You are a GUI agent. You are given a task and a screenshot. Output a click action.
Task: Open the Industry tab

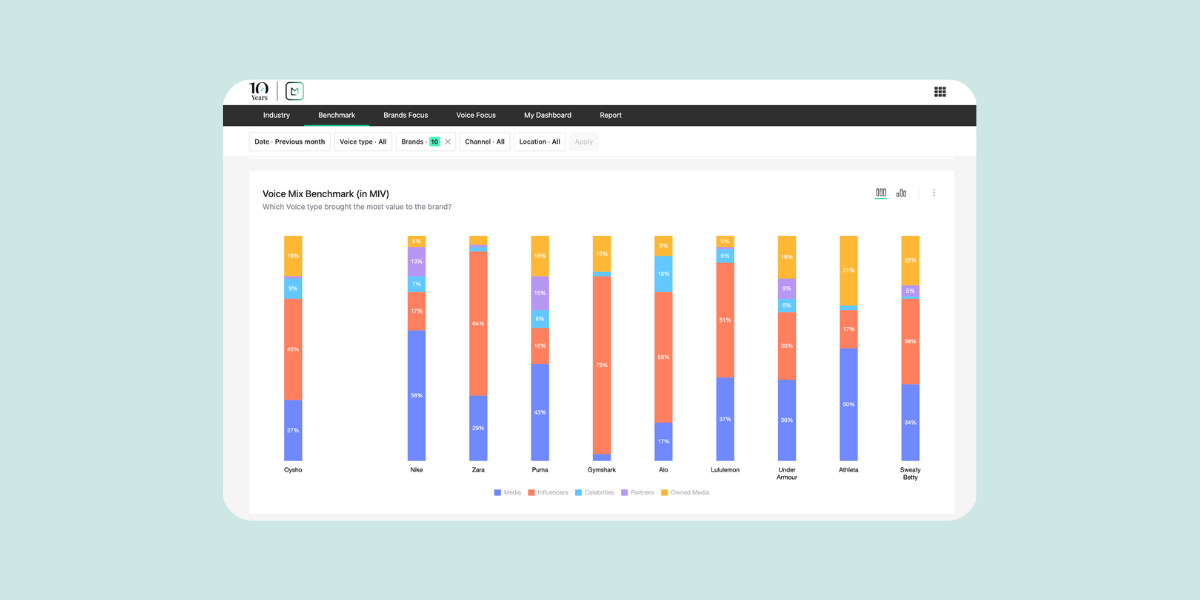coord(276,115)
